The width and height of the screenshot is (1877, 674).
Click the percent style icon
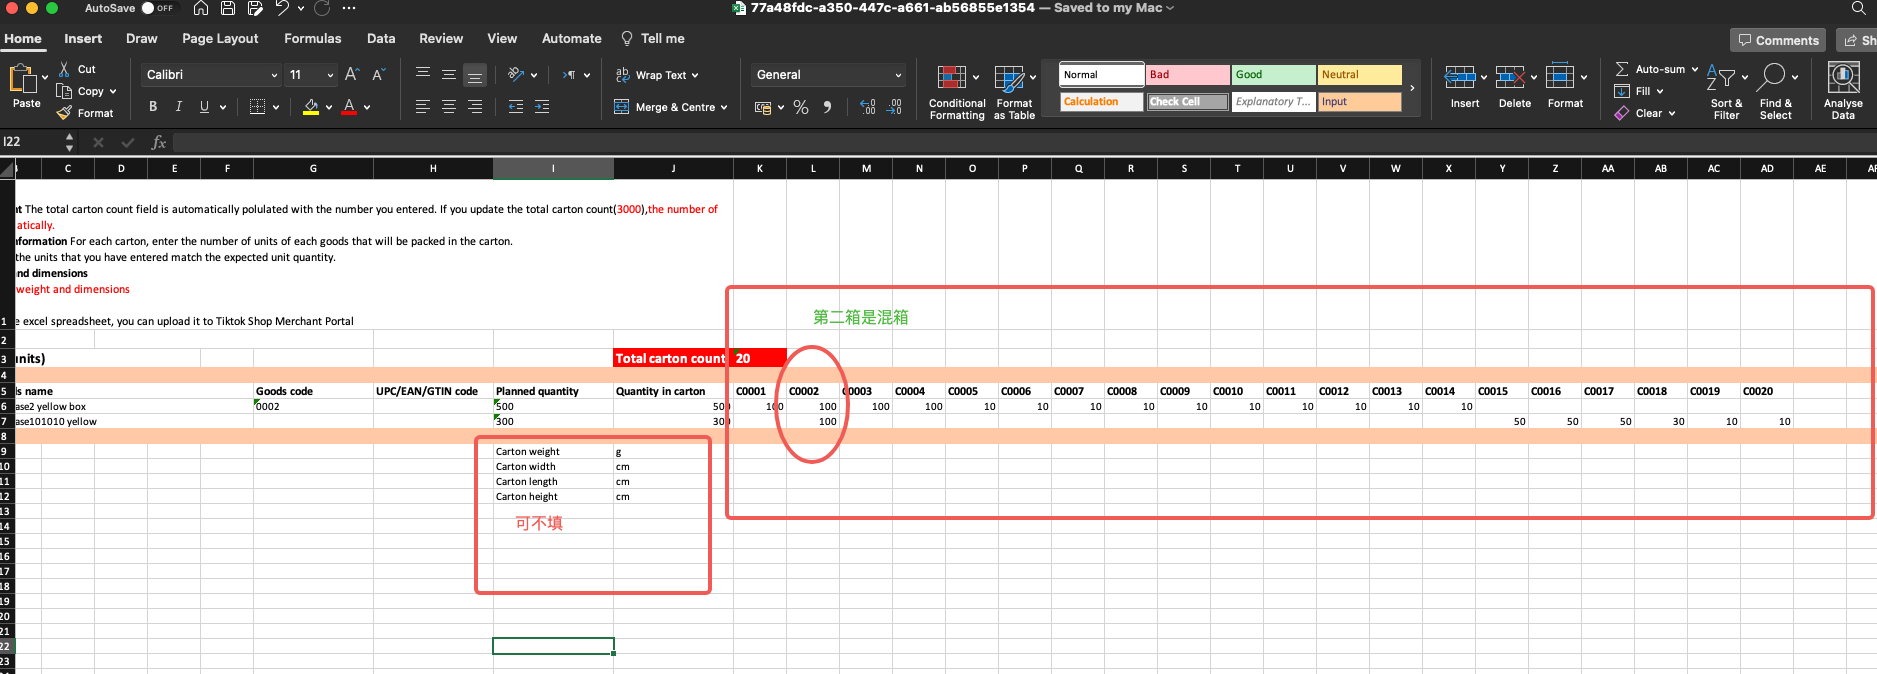[801, 107]
